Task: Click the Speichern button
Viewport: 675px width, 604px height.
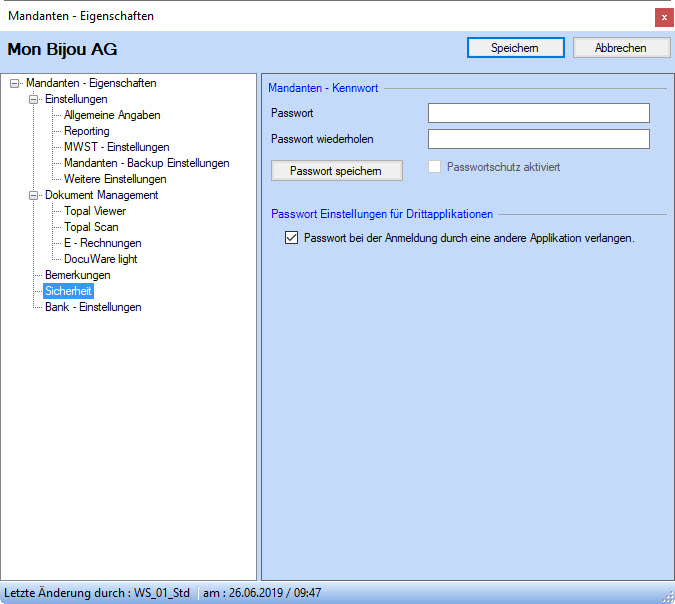Action: 515,48
